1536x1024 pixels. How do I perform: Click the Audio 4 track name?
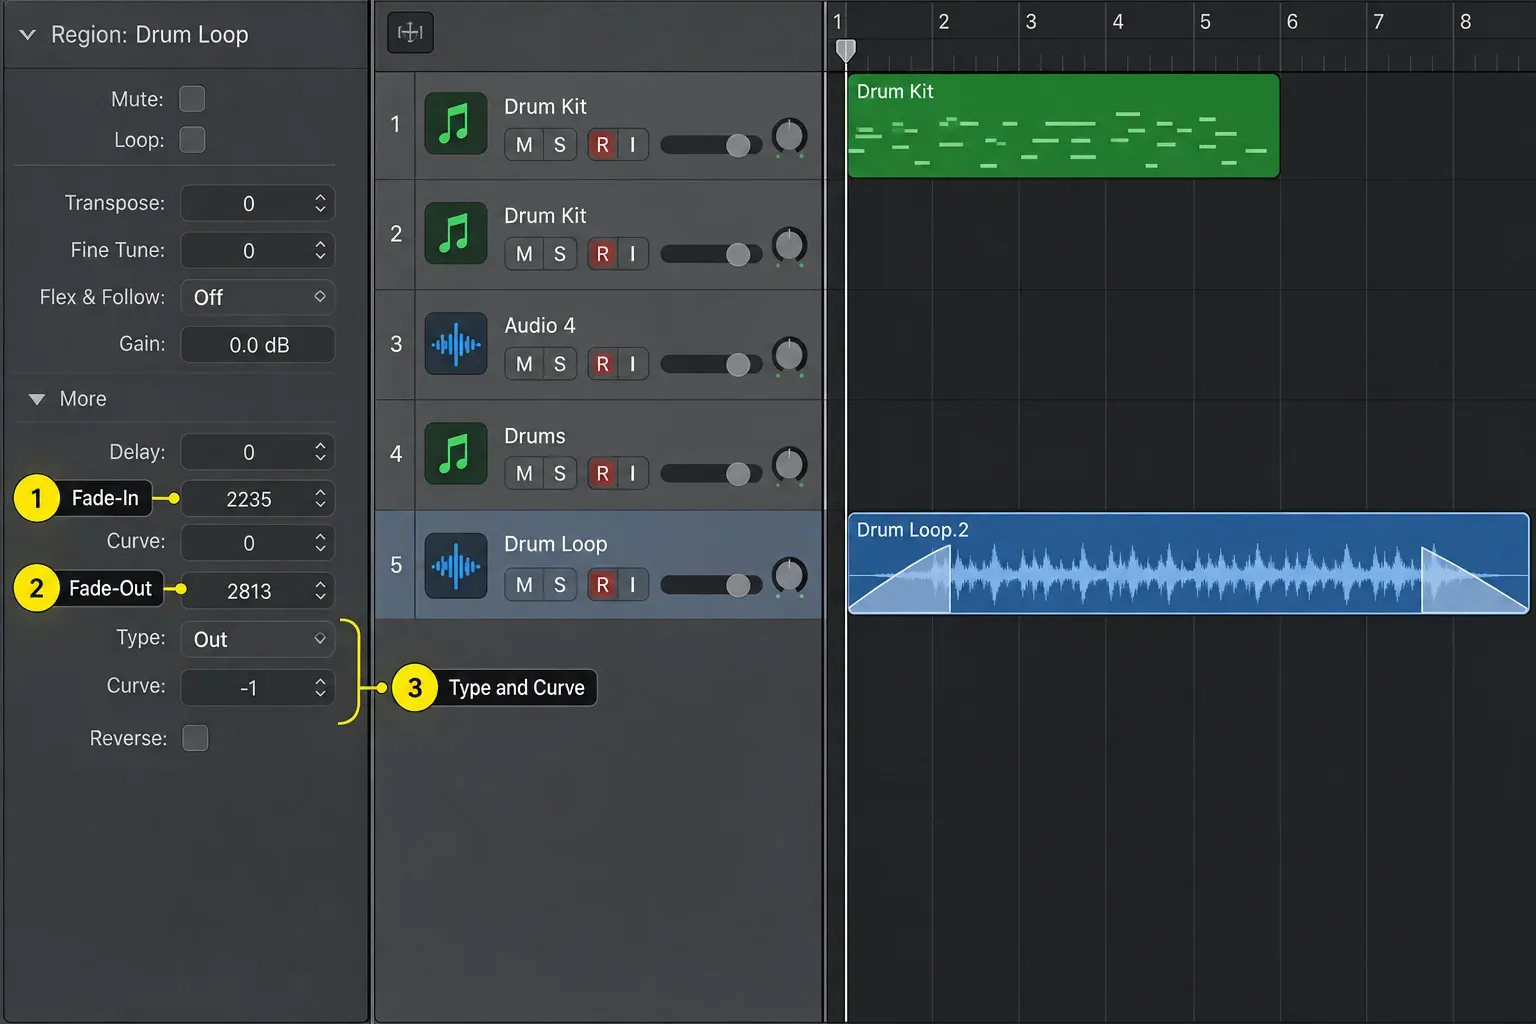(x=540, y=325)
